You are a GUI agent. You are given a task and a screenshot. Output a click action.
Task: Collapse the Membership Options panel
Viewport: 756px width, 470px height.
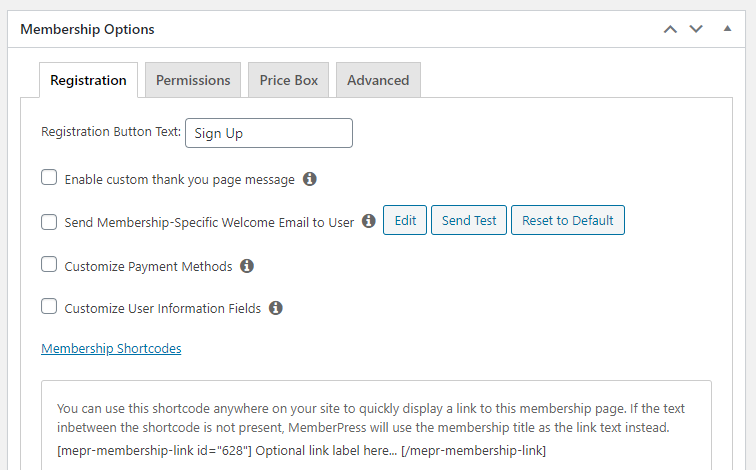[728, 29]
